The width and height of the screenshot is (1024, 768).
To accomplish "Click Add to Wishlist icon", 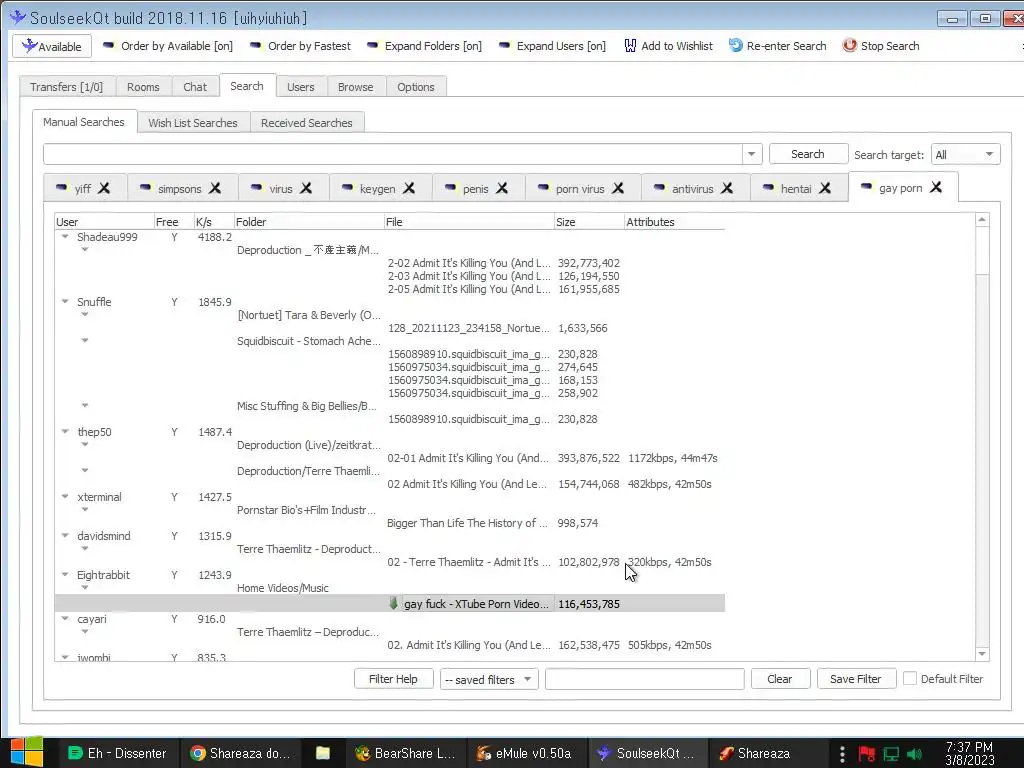I will coord(630,46).
